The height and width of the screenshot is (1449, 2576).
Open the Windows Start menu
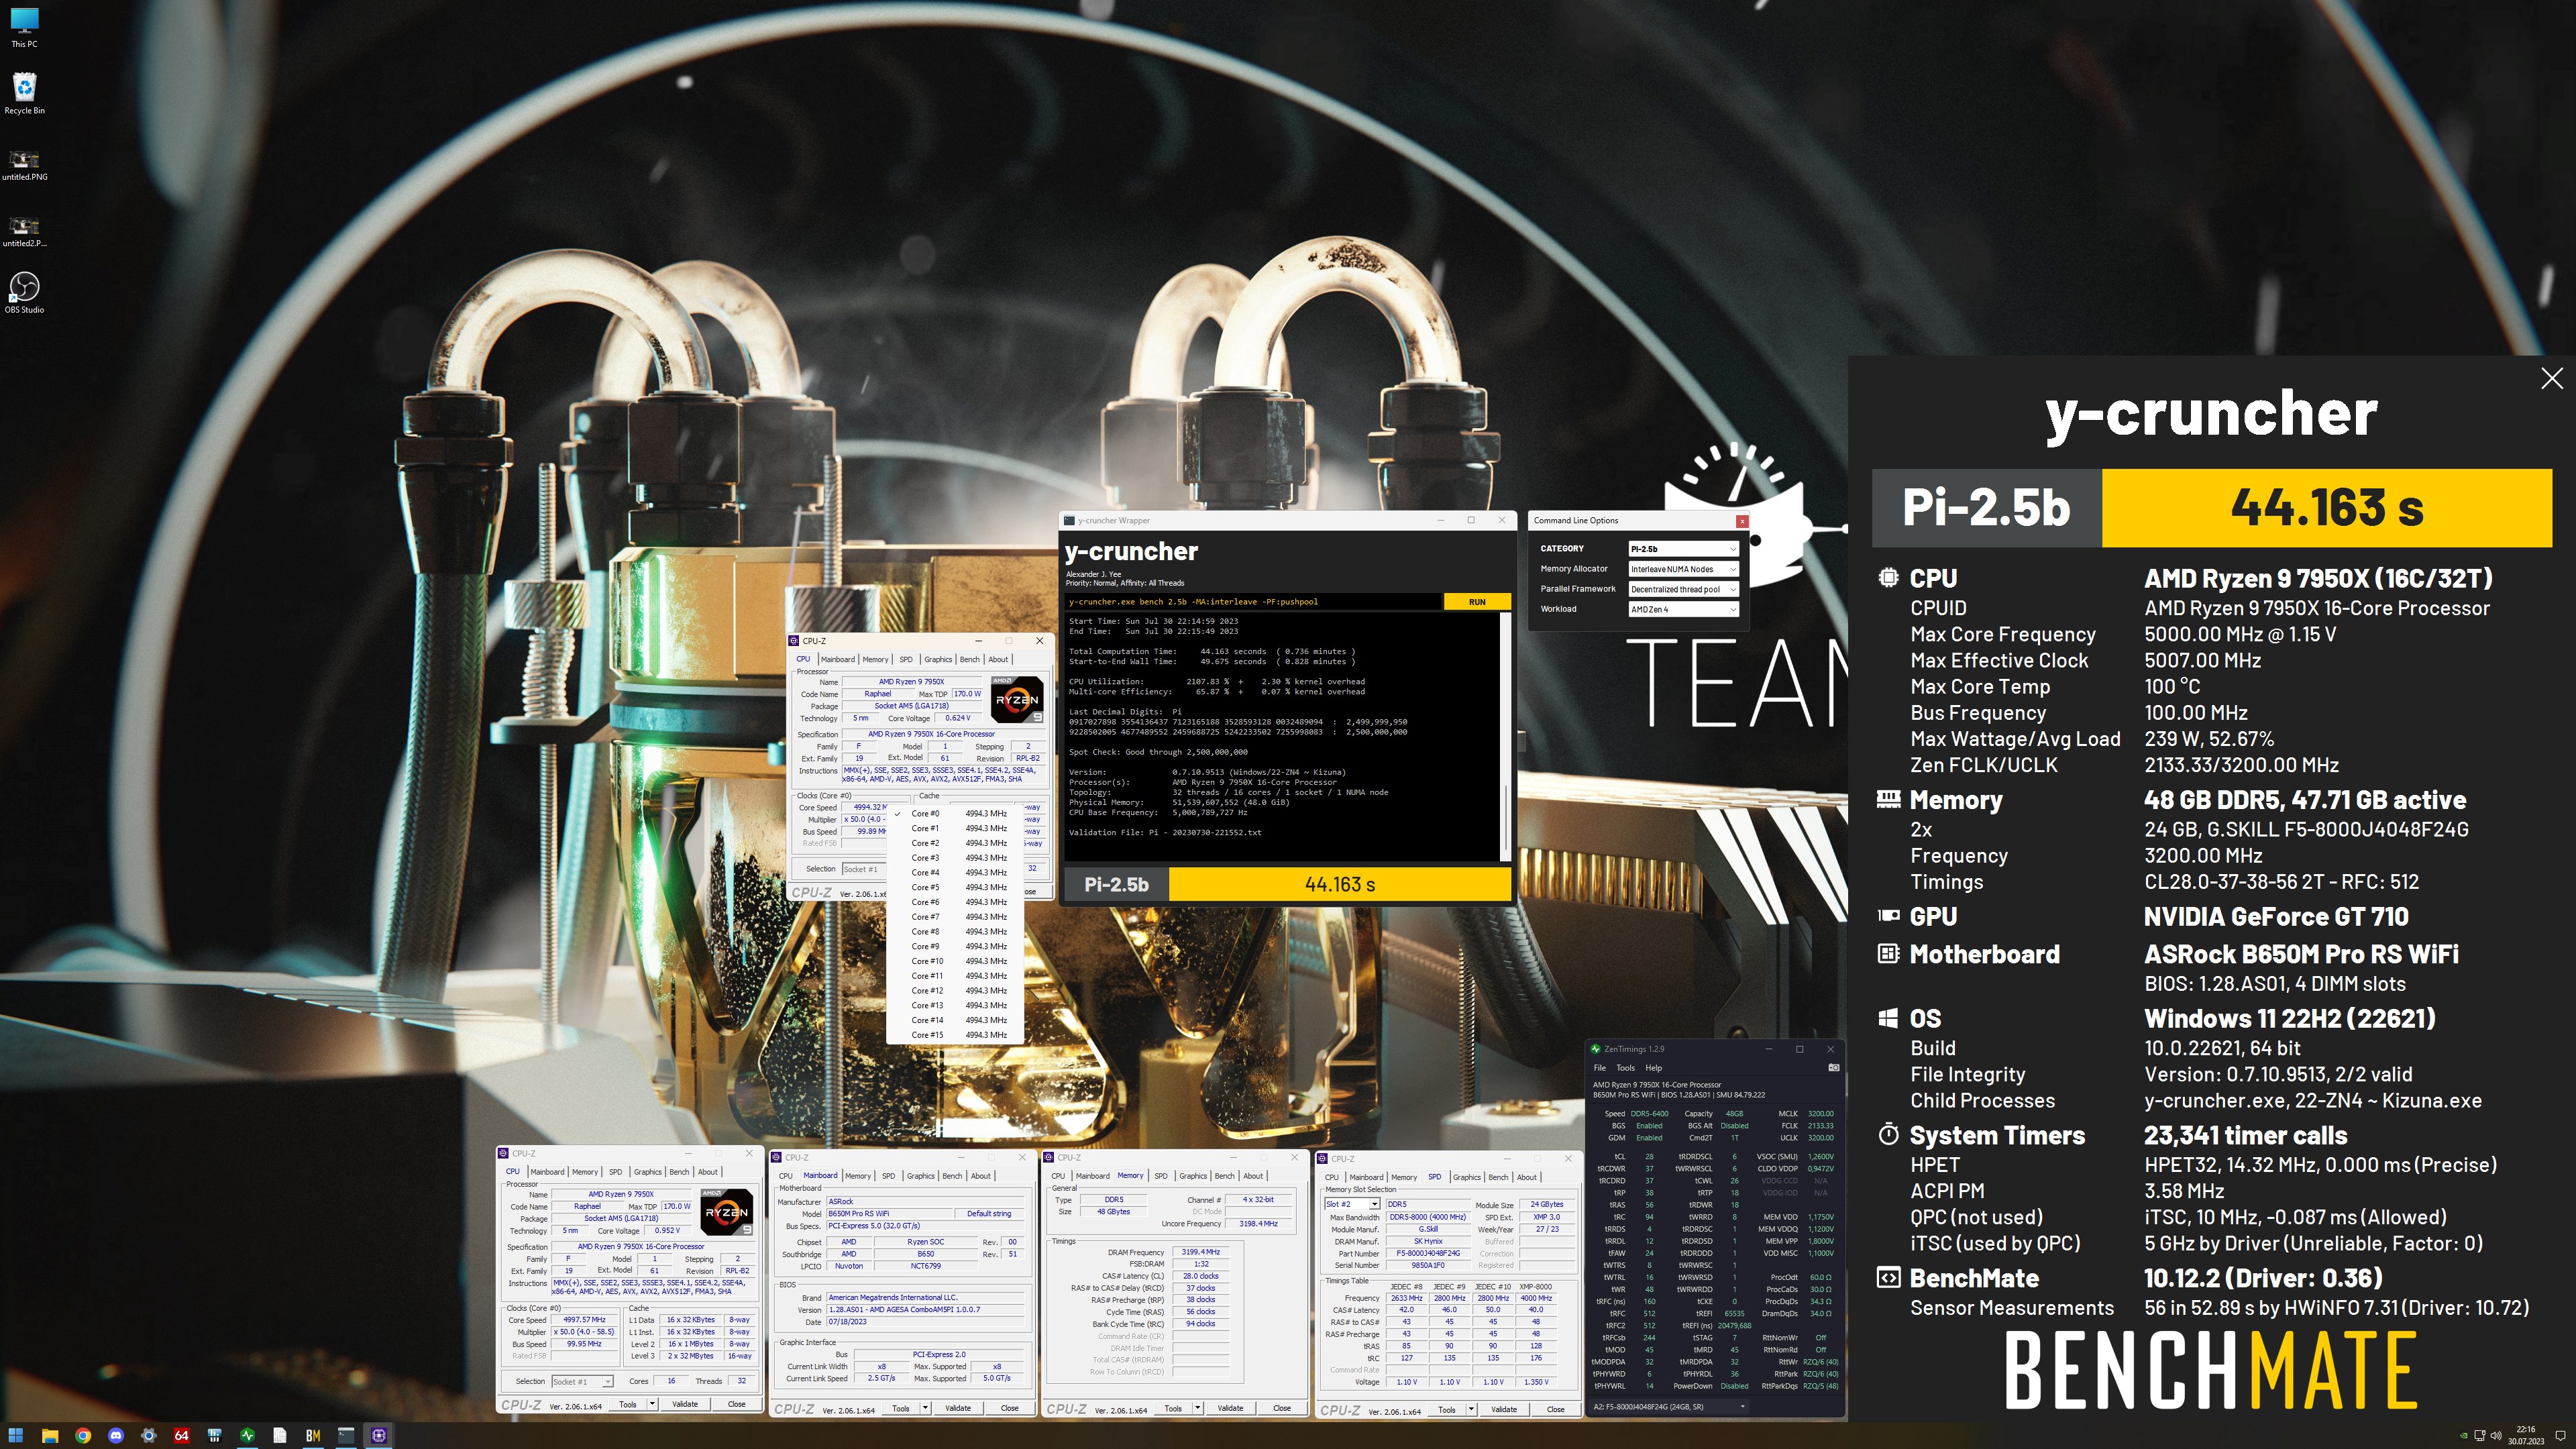tap(16, 1435)
